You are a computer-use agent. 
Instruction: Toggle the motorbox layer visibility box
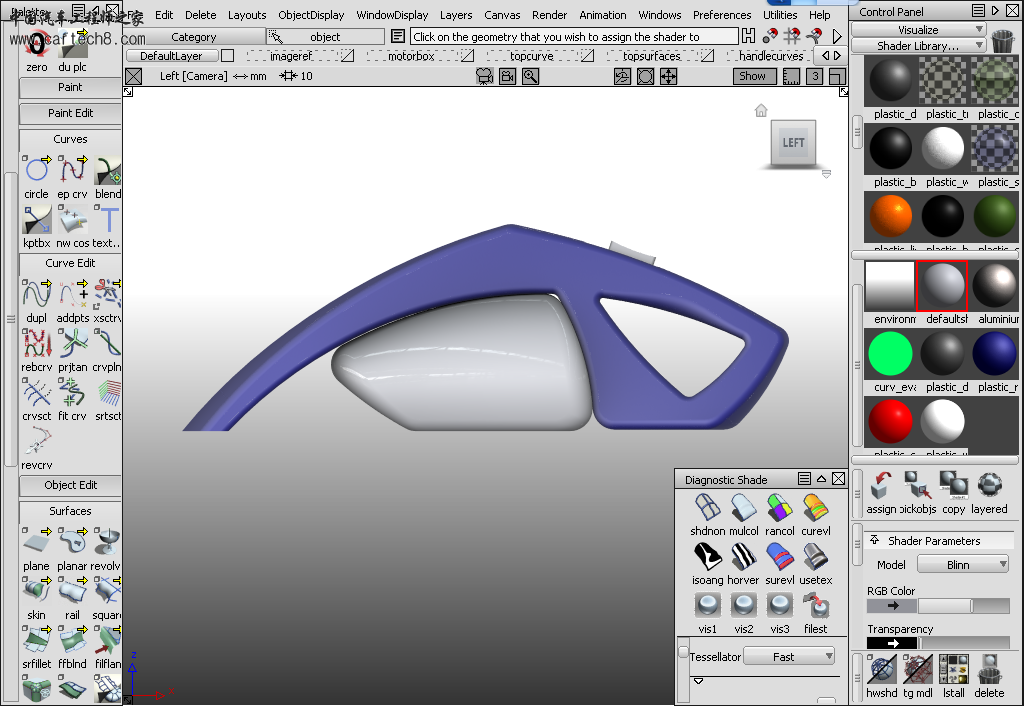coord(468,56)
